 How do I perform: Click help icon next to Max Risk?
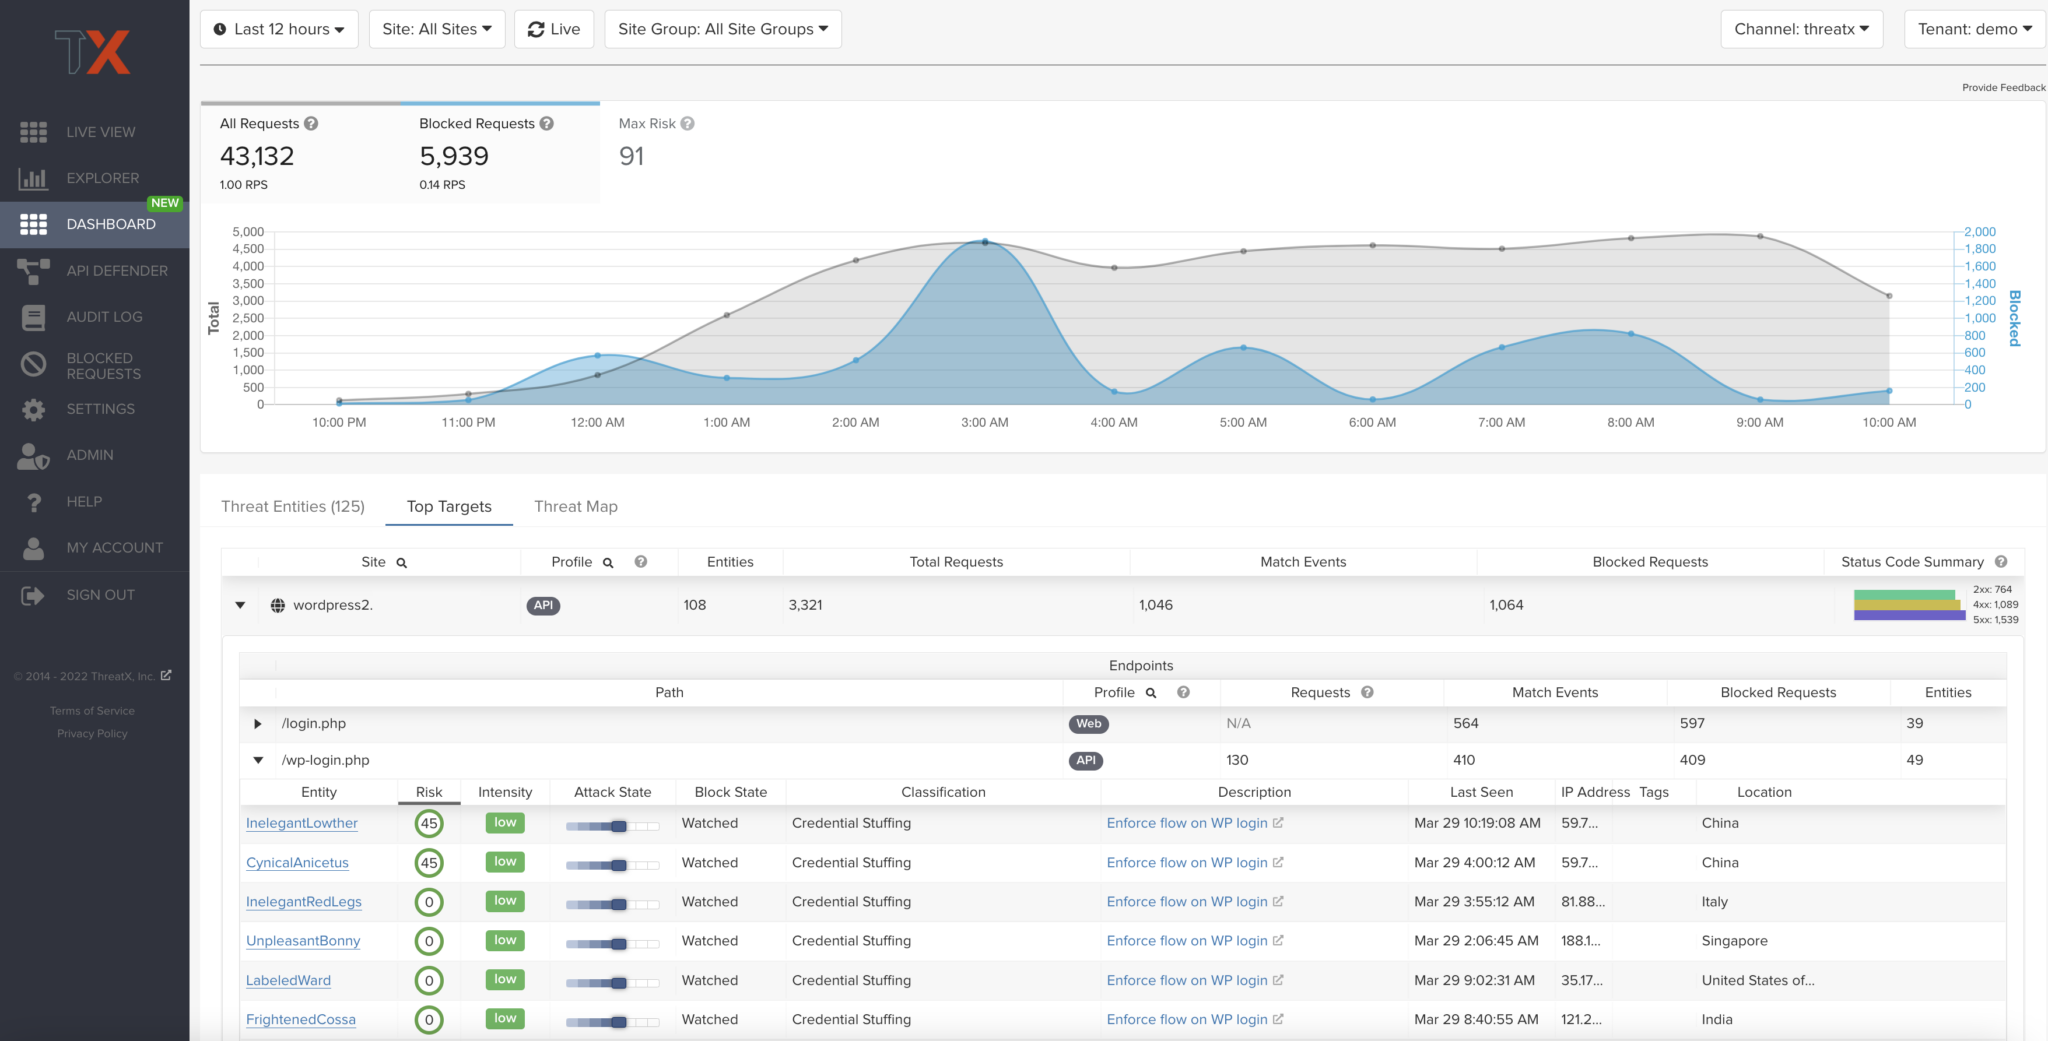[687, 124]
